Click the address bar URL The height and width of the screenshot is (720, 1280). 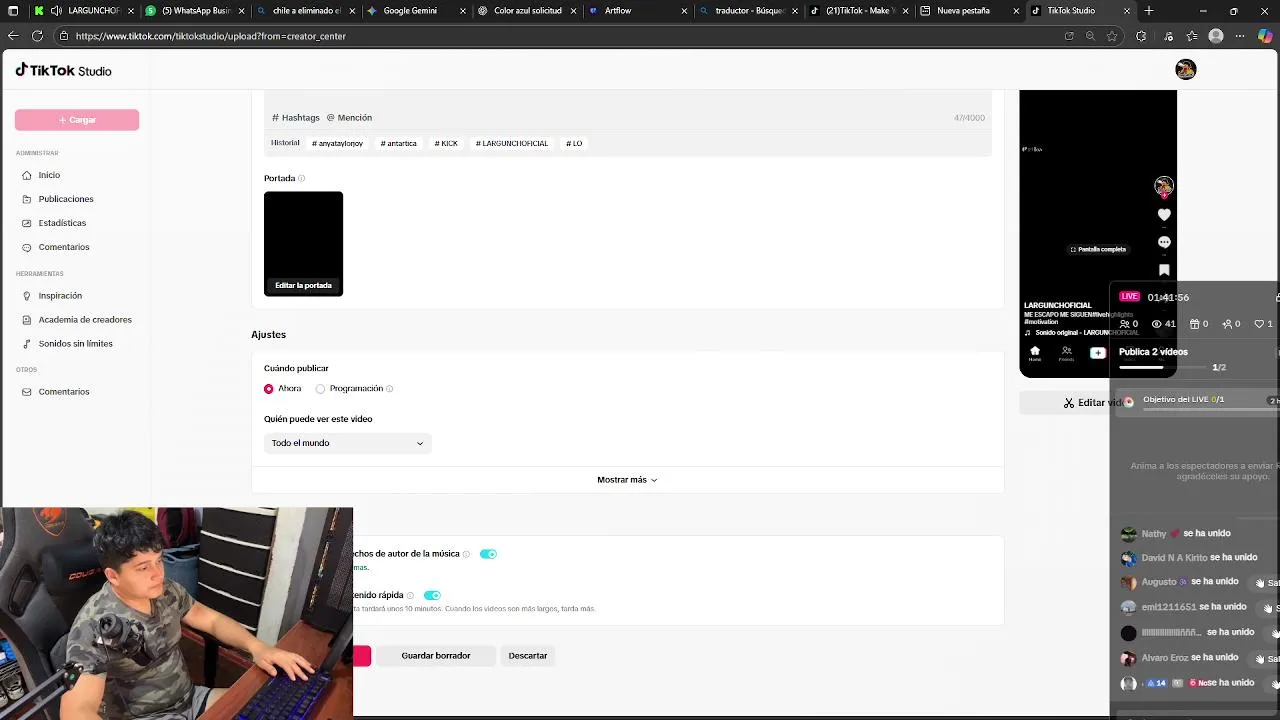point(210,36)
